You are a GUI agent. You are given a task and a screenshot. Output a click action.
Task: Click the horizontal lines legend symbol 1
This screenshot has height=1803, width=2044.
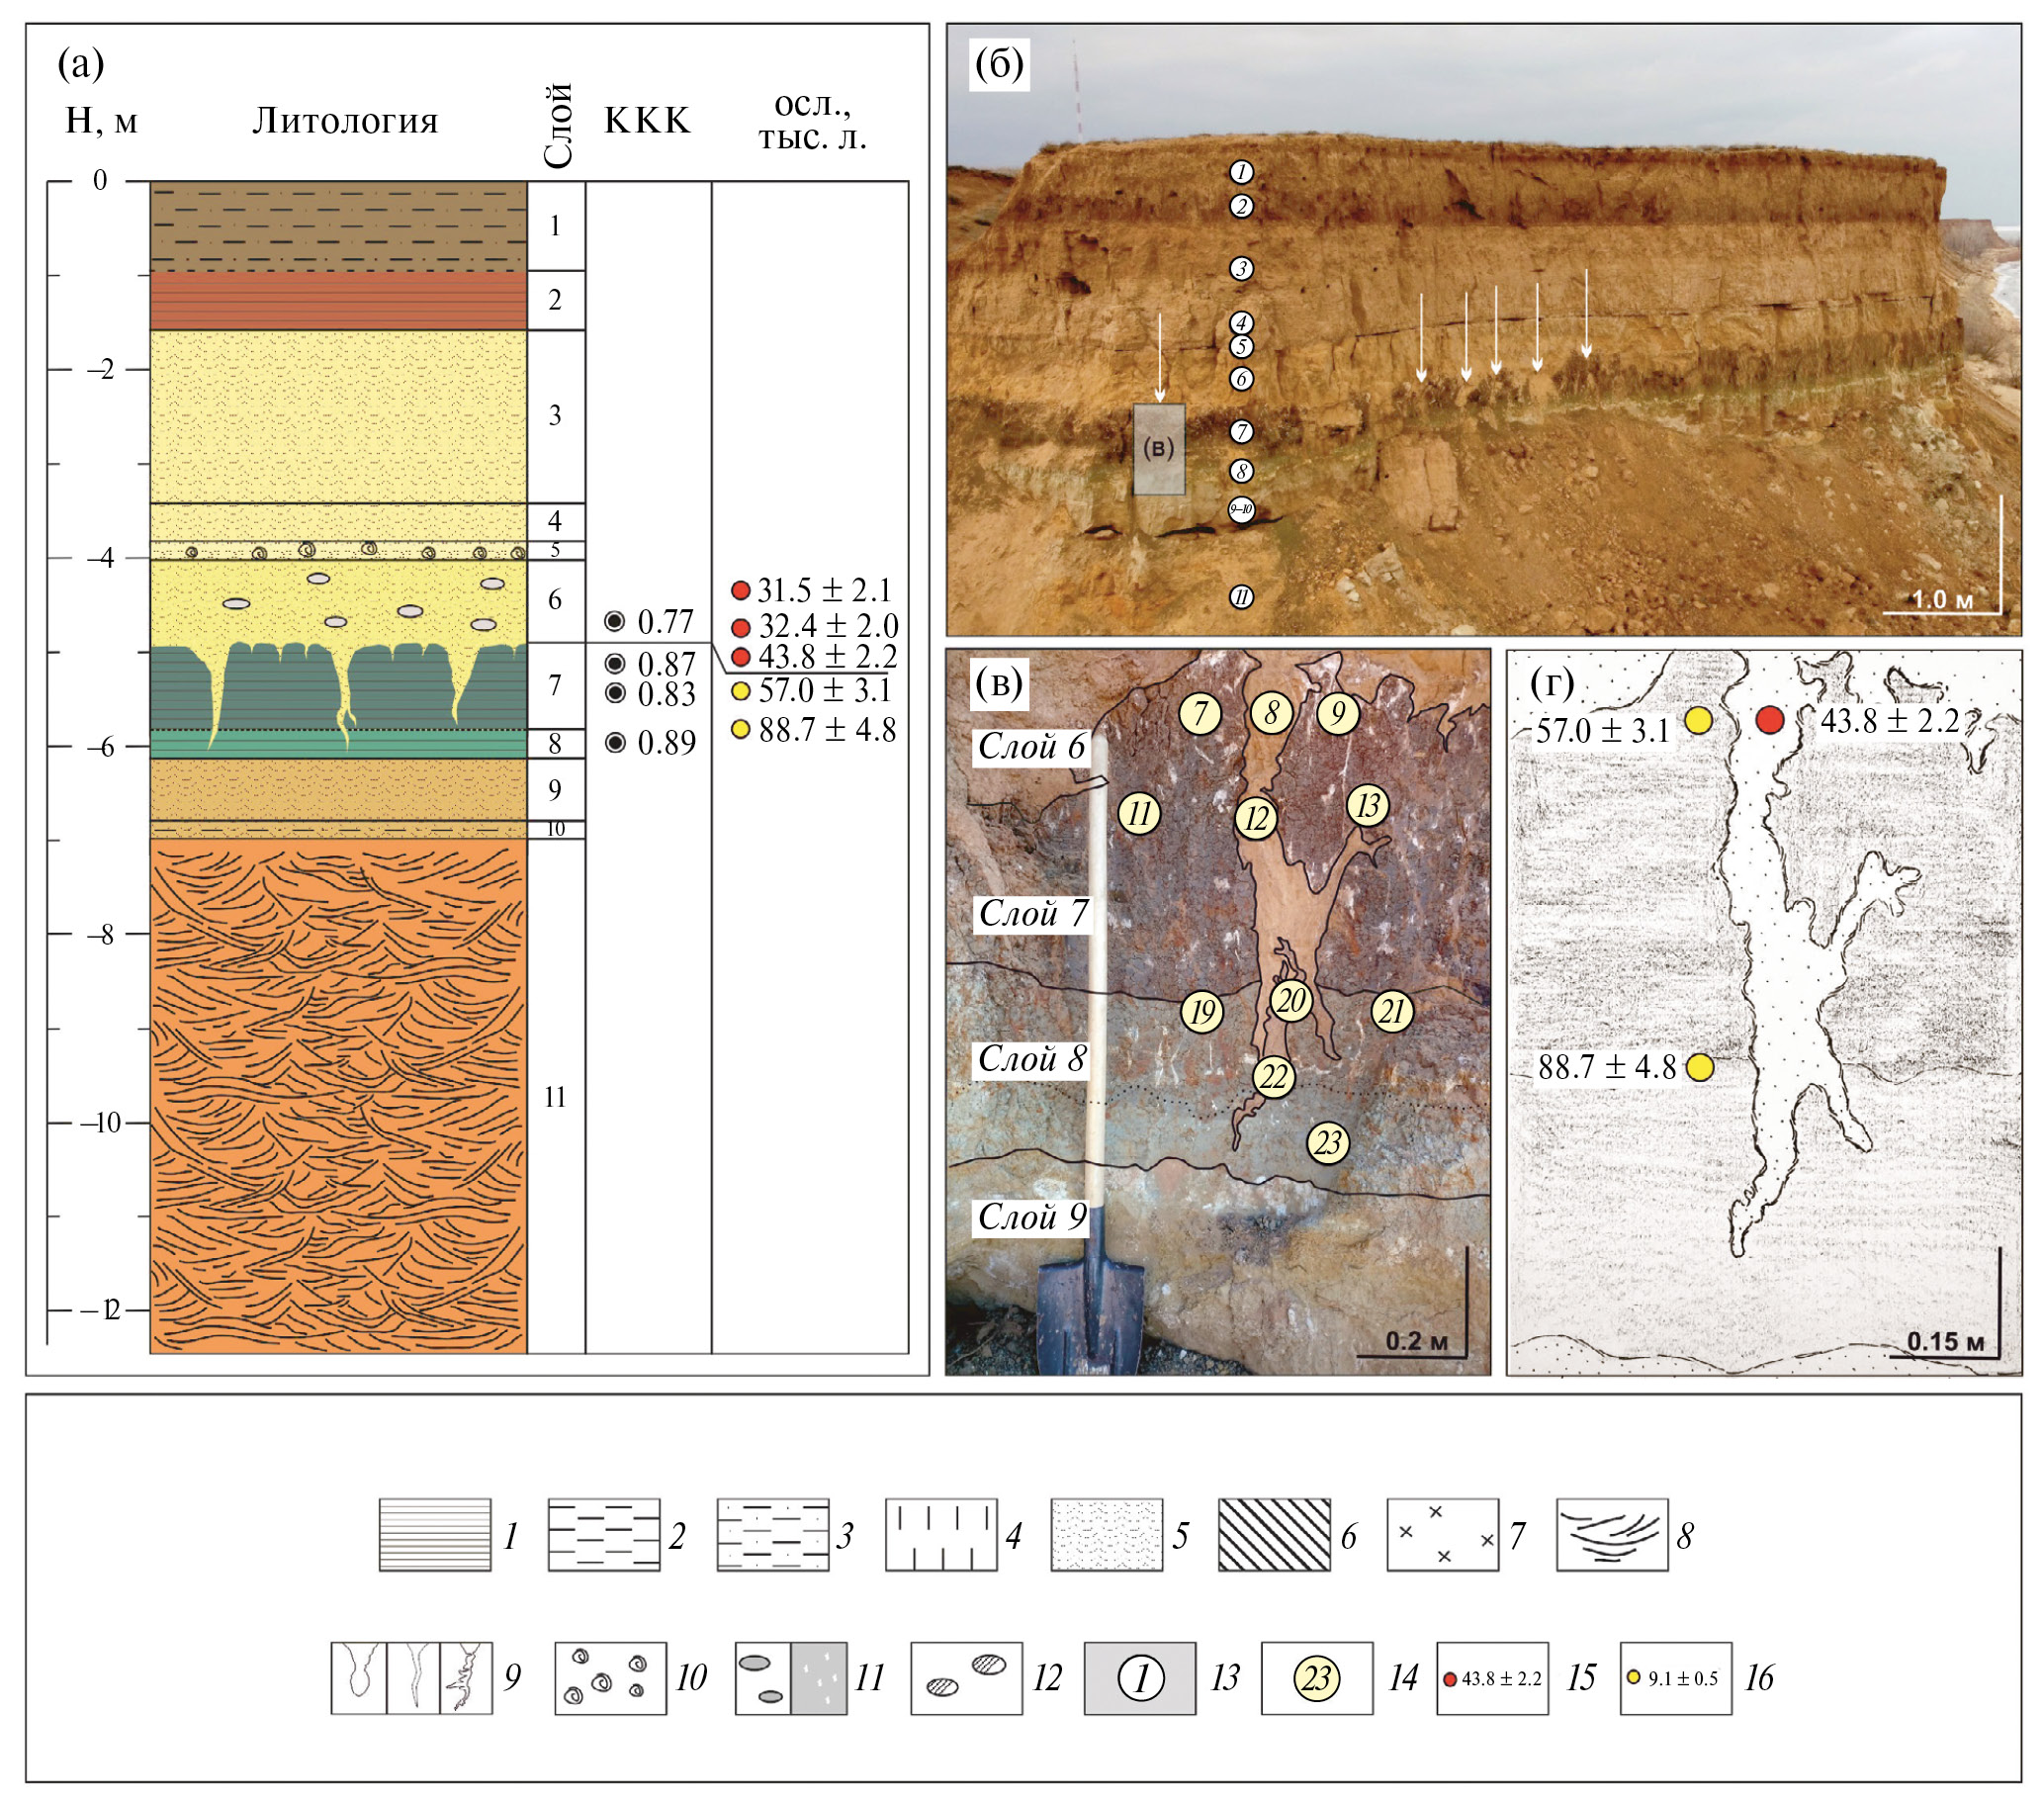434,1534
